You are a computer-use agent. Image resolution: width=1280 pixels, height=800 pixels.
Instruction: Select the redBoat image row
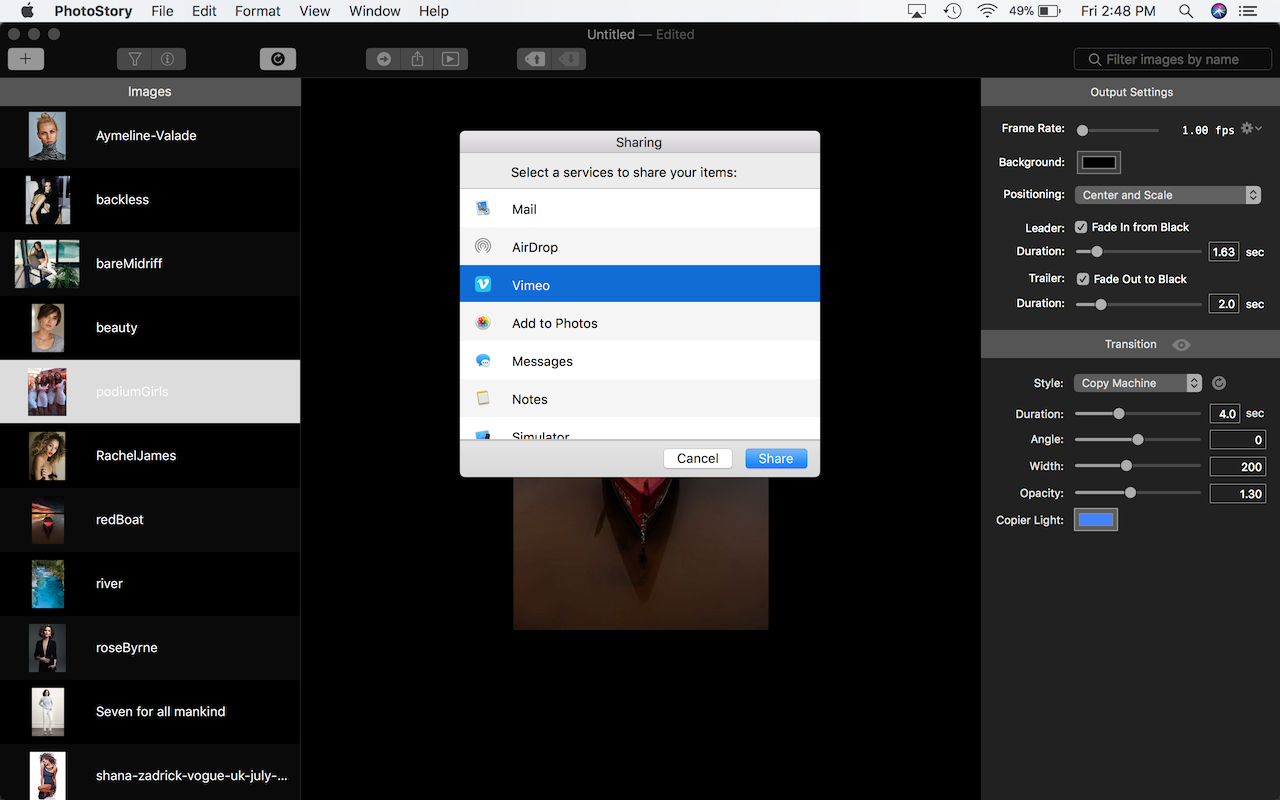150,520
